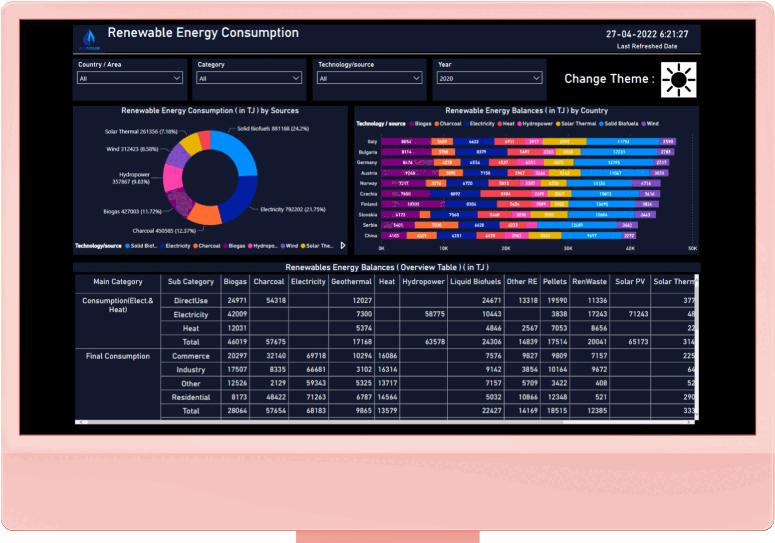
Task: Select the Residential sub category row
Action: tap(191, 397)
